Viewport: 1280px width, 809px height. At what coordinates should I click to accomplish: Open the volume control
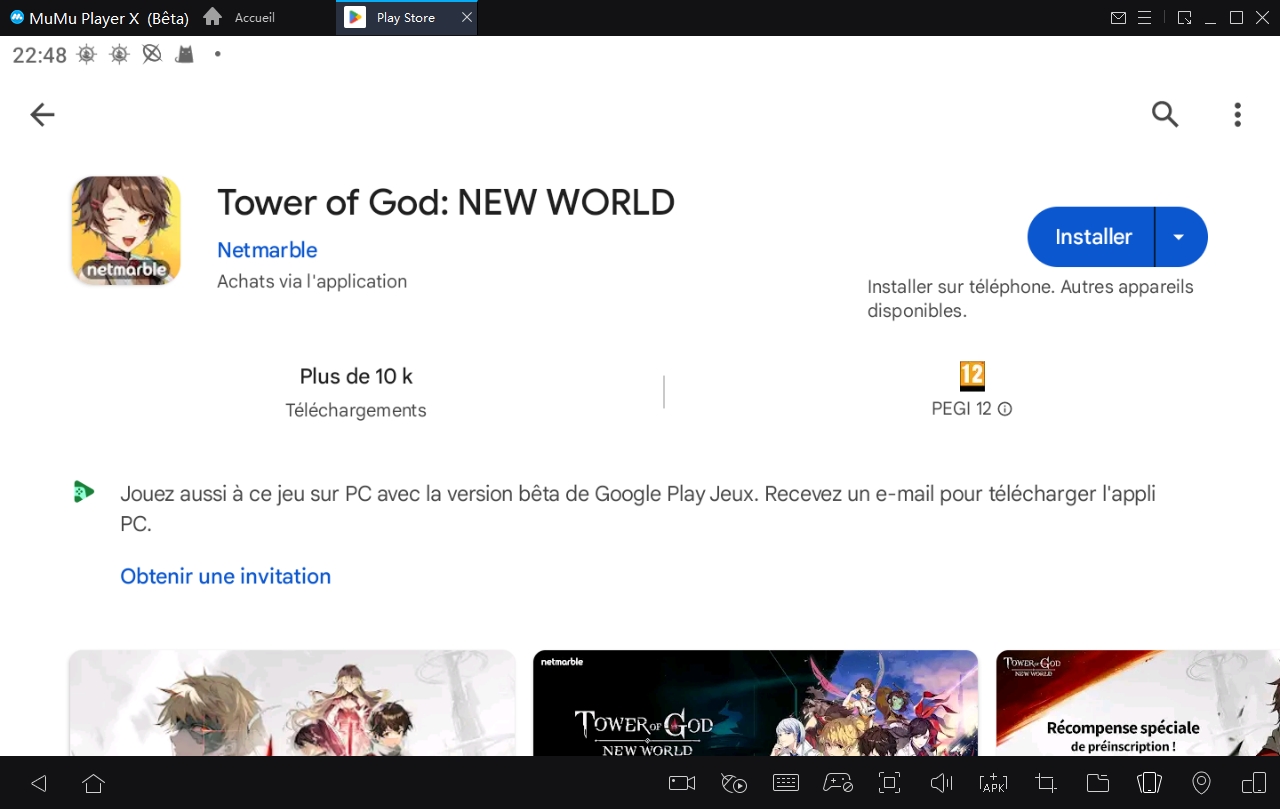tap(941, 783)
